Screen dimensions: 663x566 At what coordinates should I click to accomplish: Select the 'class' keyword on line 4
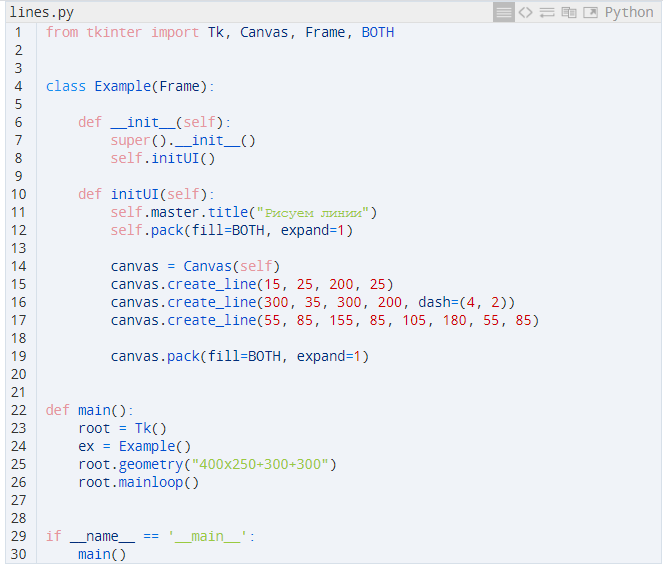pyautogui.click(x=66, y=86)
